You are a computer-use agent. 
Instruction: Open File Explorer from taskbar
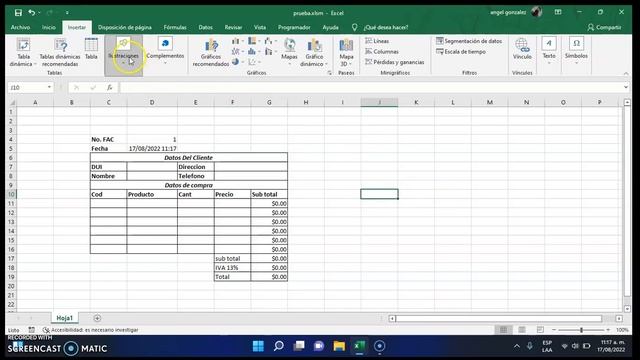pyautogui.click(x=339, y=346)
